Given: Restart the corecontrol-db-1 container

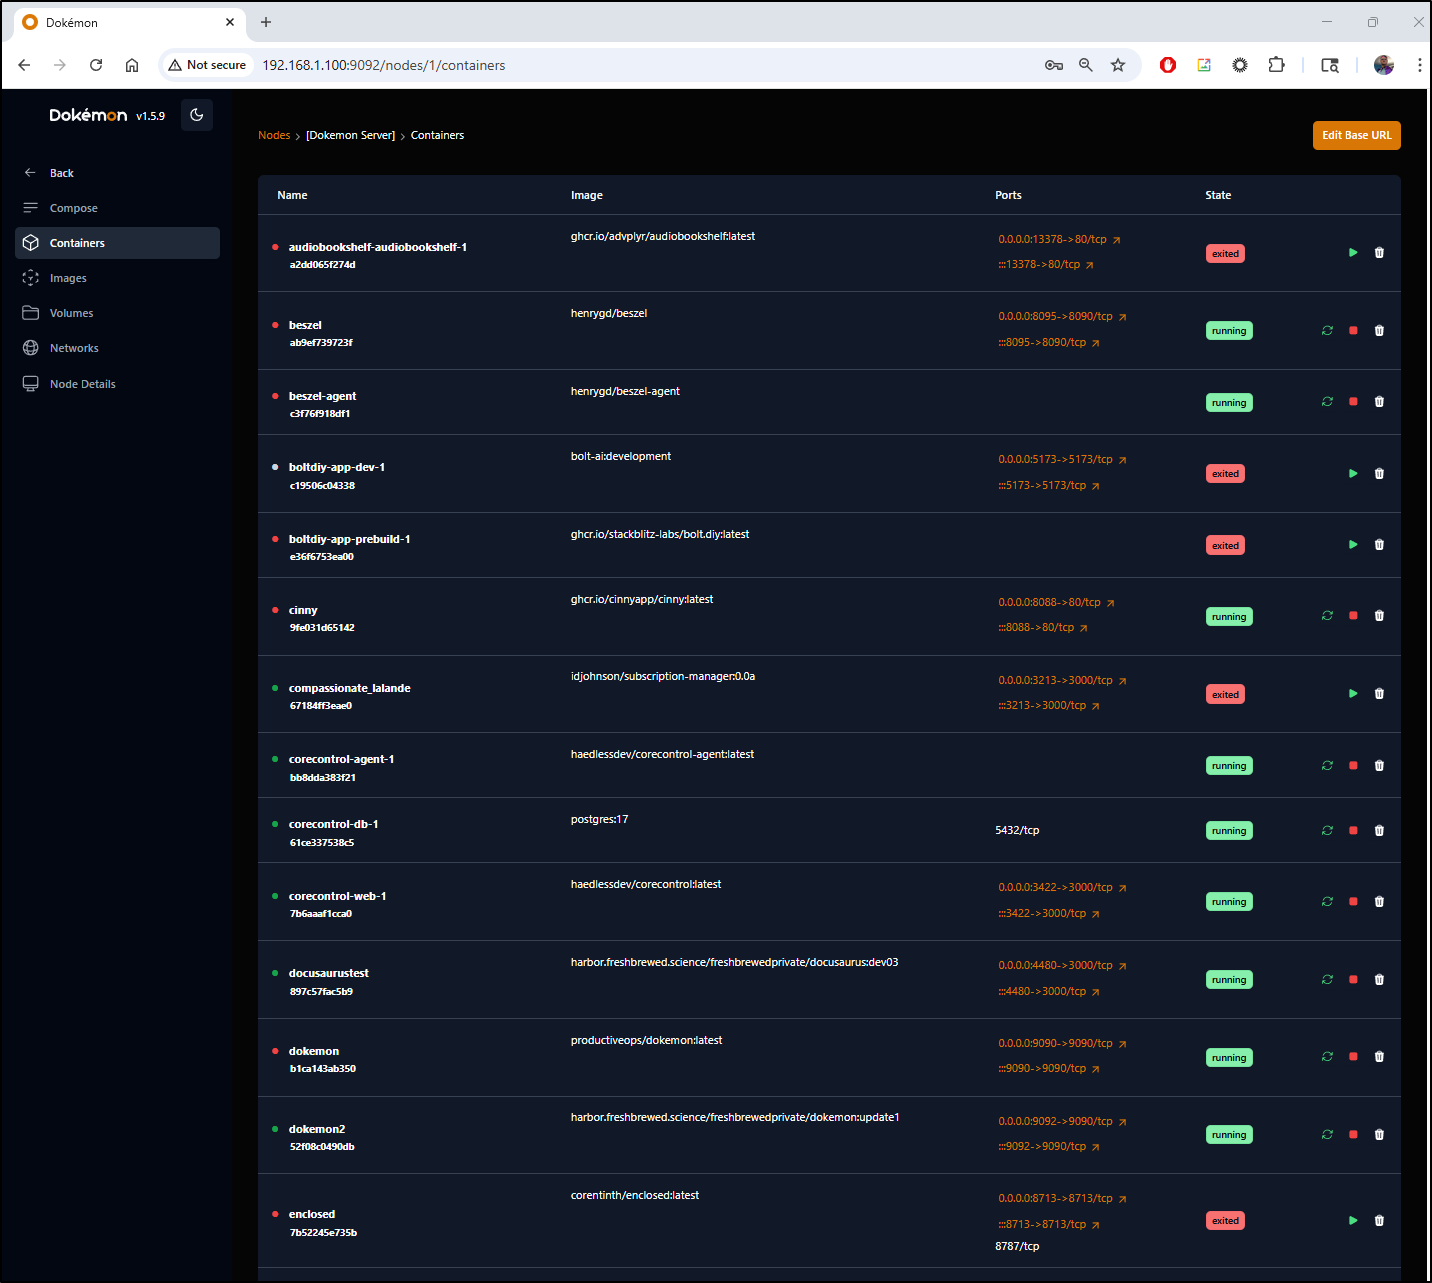Looking at the screenshot, I should (x=1327, y=831).
